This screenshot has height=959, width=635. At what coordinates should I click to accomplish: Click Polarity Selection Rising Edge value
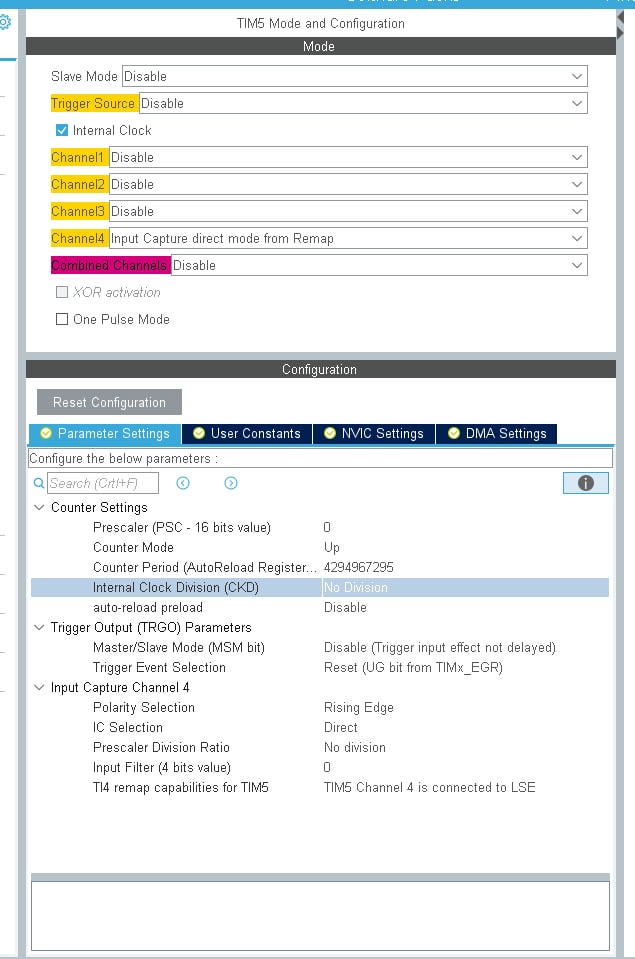[358, 708]
